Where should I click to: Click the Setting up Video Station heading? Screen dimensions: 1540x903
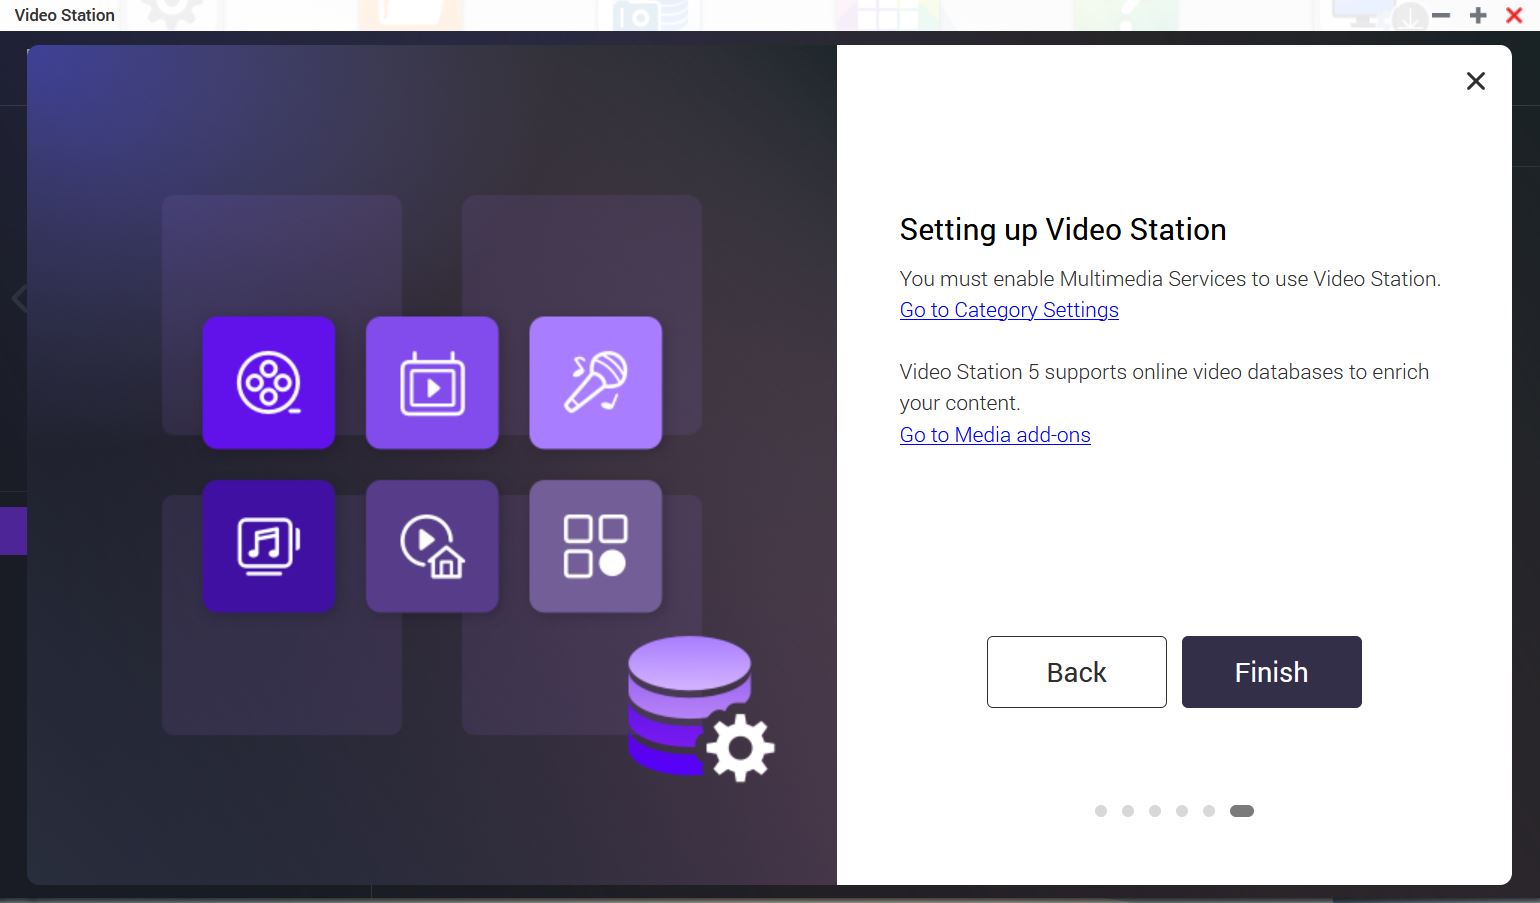(x=1063, y=230)
